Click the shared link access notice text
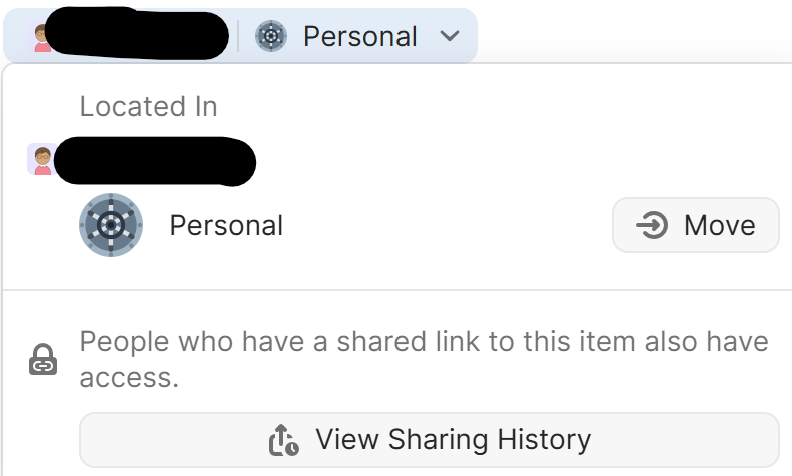Viewport: 792px width, 476px height. [424, 342]
